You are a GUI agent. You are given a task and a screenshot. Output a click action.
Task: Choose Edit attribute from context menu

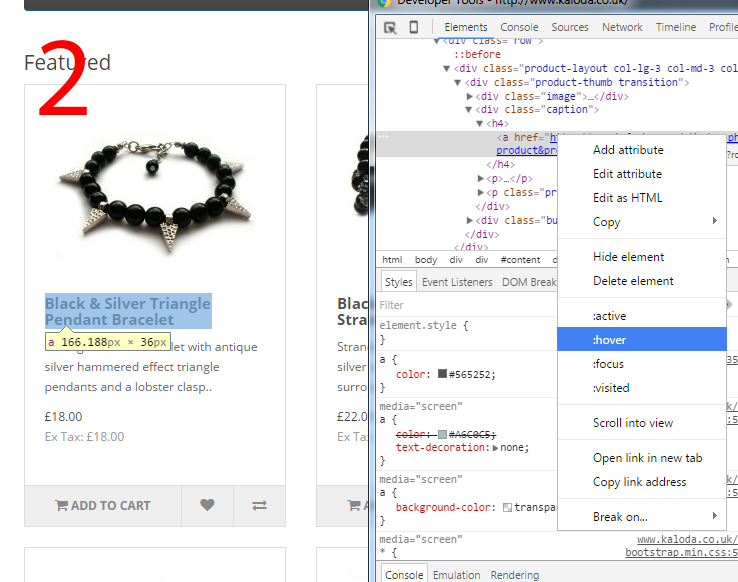coord(642,174)
